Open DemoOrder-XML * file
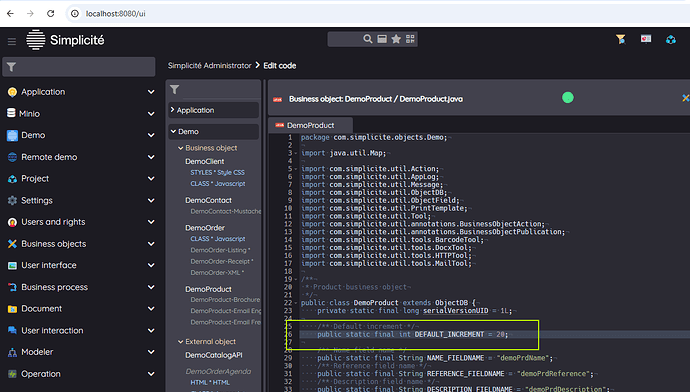690x392 pixels. coord(217,273)
